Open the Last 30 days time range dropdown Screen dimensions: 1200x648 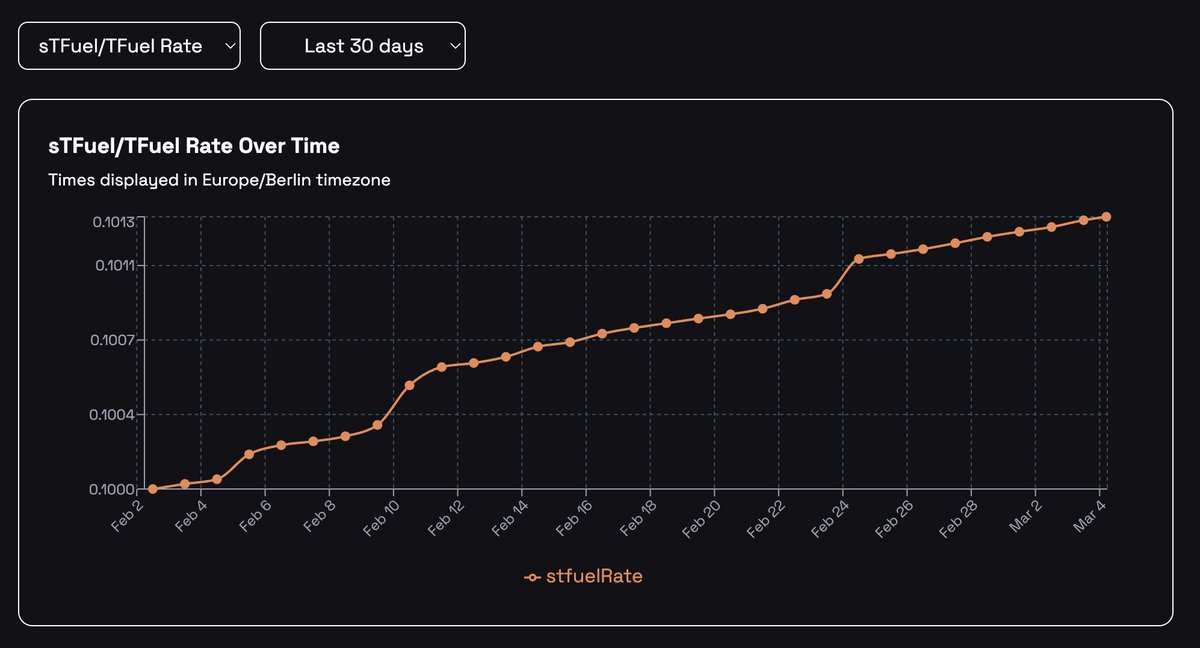pyautogui.click(x=363, y=45)
